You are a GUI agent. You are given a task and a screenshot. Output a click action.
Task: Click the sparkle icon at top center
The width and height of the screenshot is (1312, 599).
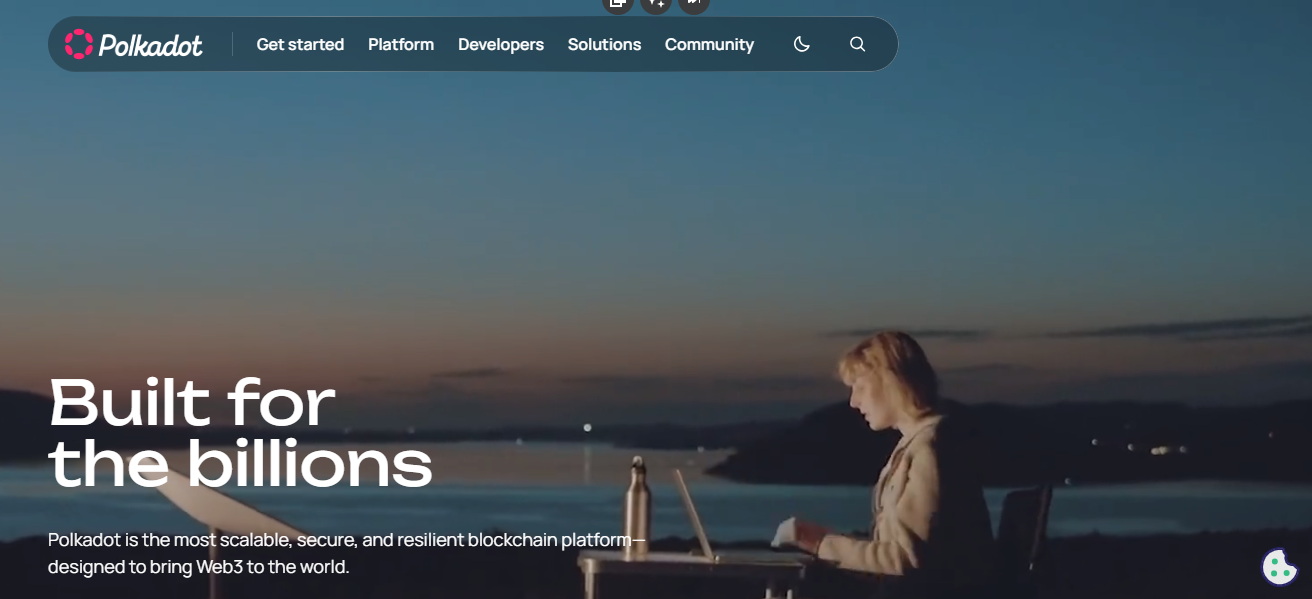(655, 4)
